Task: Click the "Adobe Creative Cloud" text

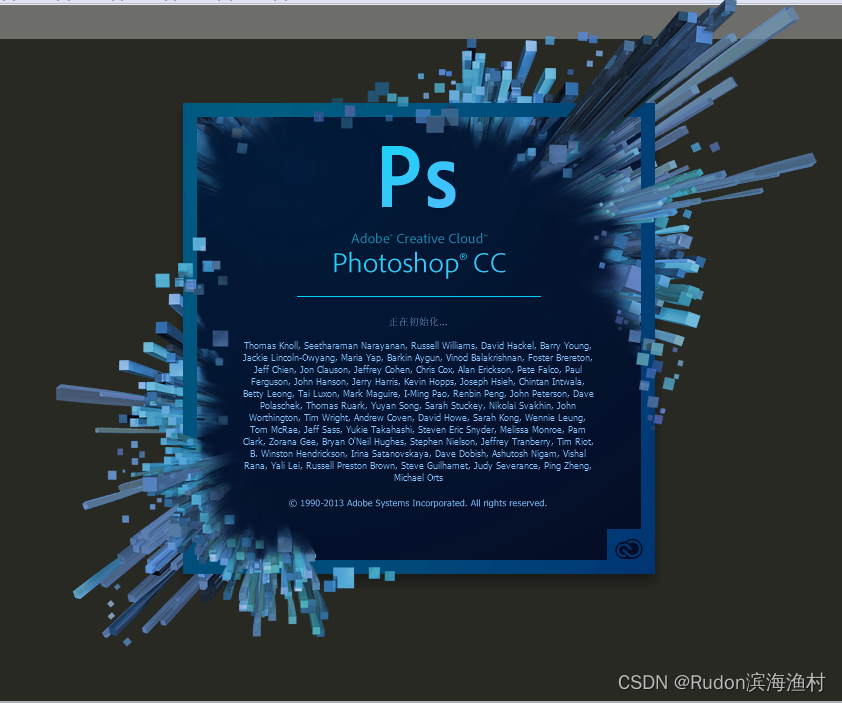Action: 419,238
